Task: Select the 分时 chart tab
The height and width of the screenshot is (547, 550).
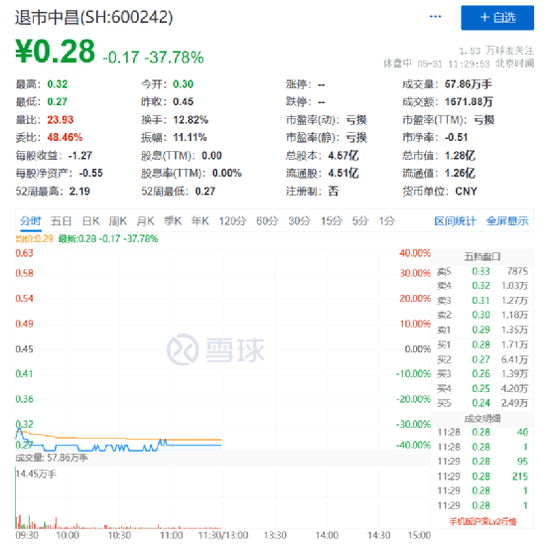Action: pyautogui.click(x=31, y=221)
